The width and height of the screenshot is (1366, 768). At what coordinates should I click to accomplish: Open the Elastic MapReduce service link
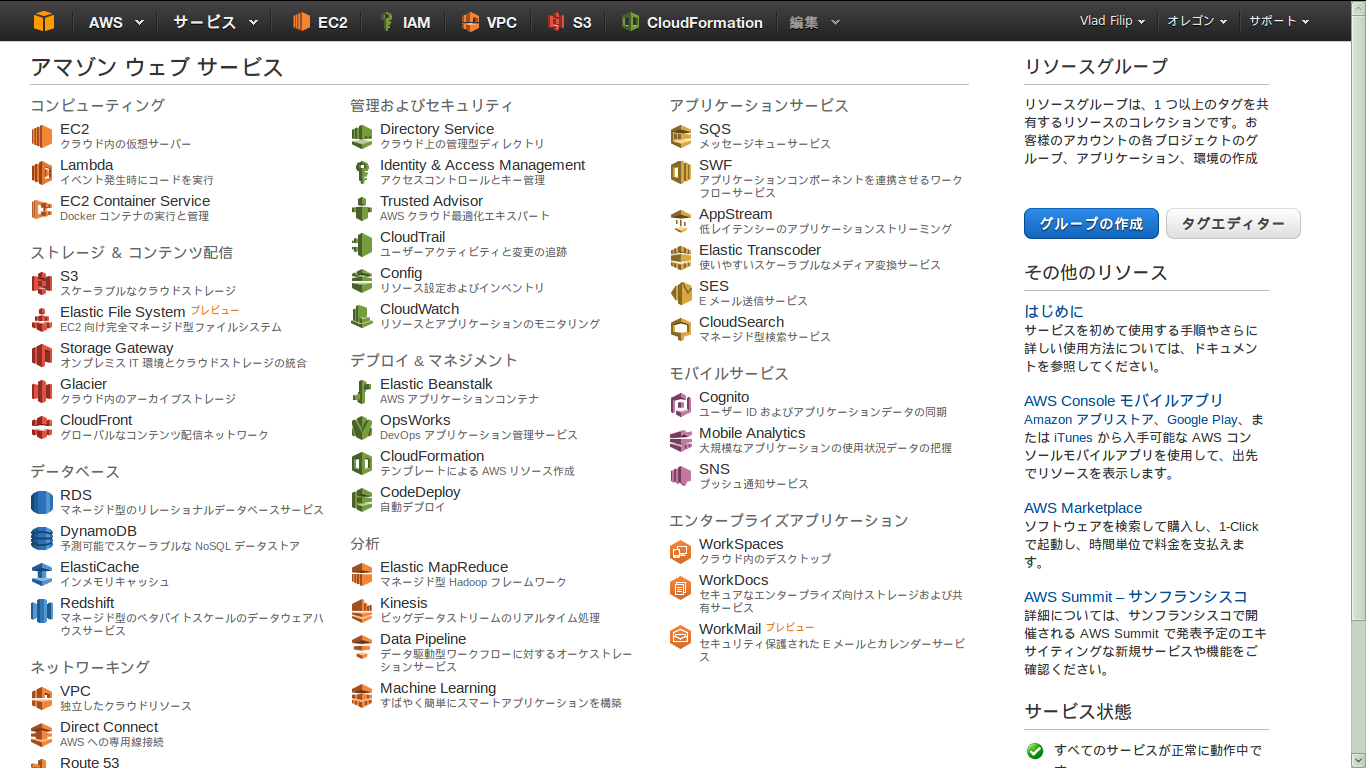444,567
